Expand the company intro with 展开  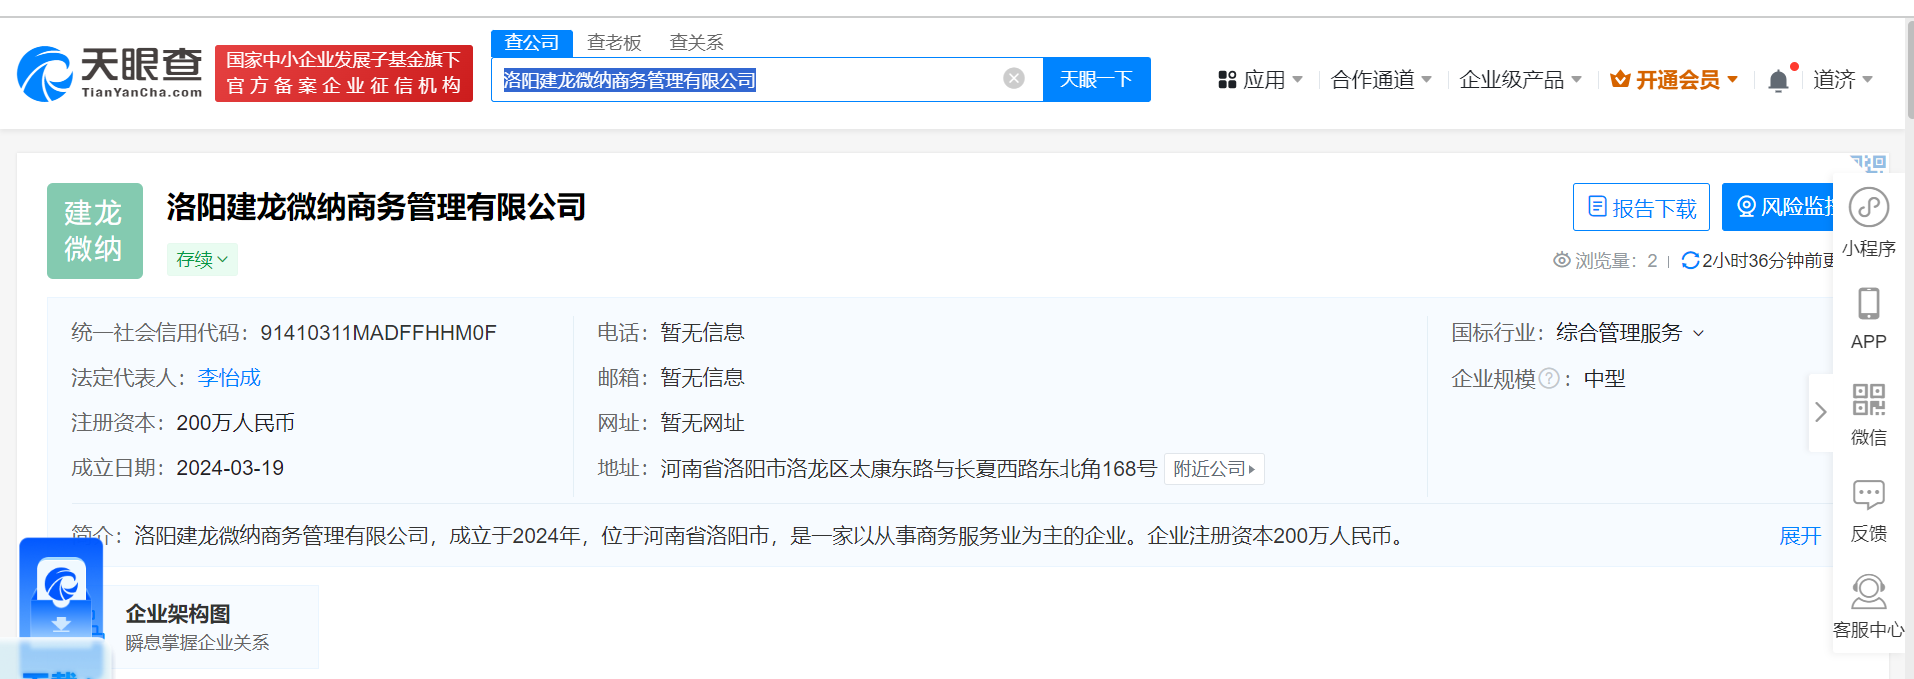(x=1799, y=536)
